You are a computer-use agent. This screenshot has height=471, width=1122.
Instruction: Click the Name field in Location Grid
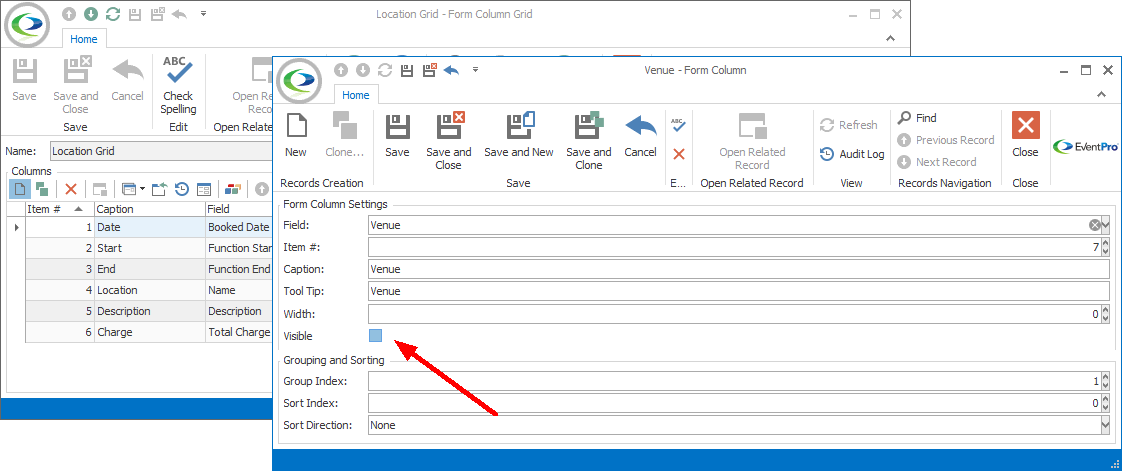click(x=161, y=152)
